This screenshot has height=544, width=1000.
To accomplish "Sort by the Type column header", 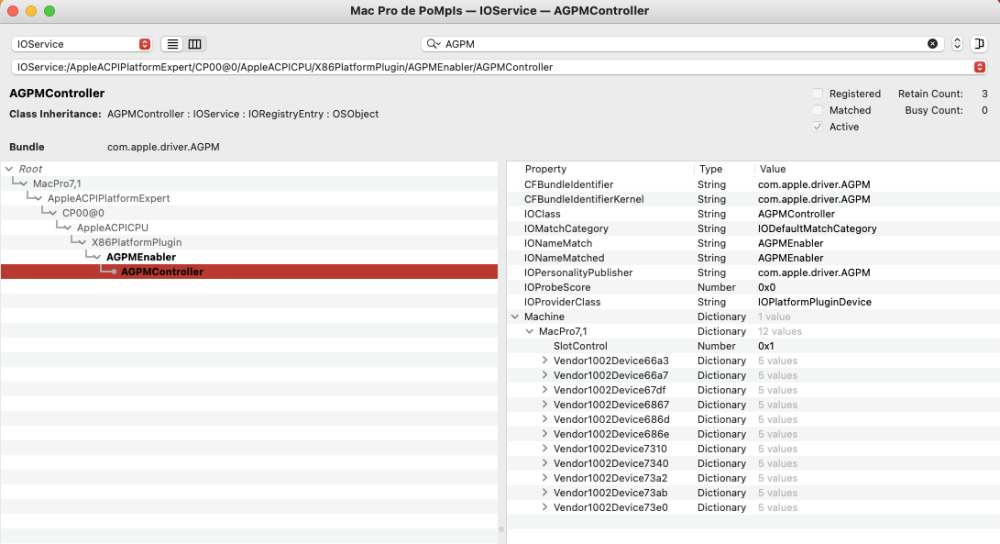I will [710, 169].
